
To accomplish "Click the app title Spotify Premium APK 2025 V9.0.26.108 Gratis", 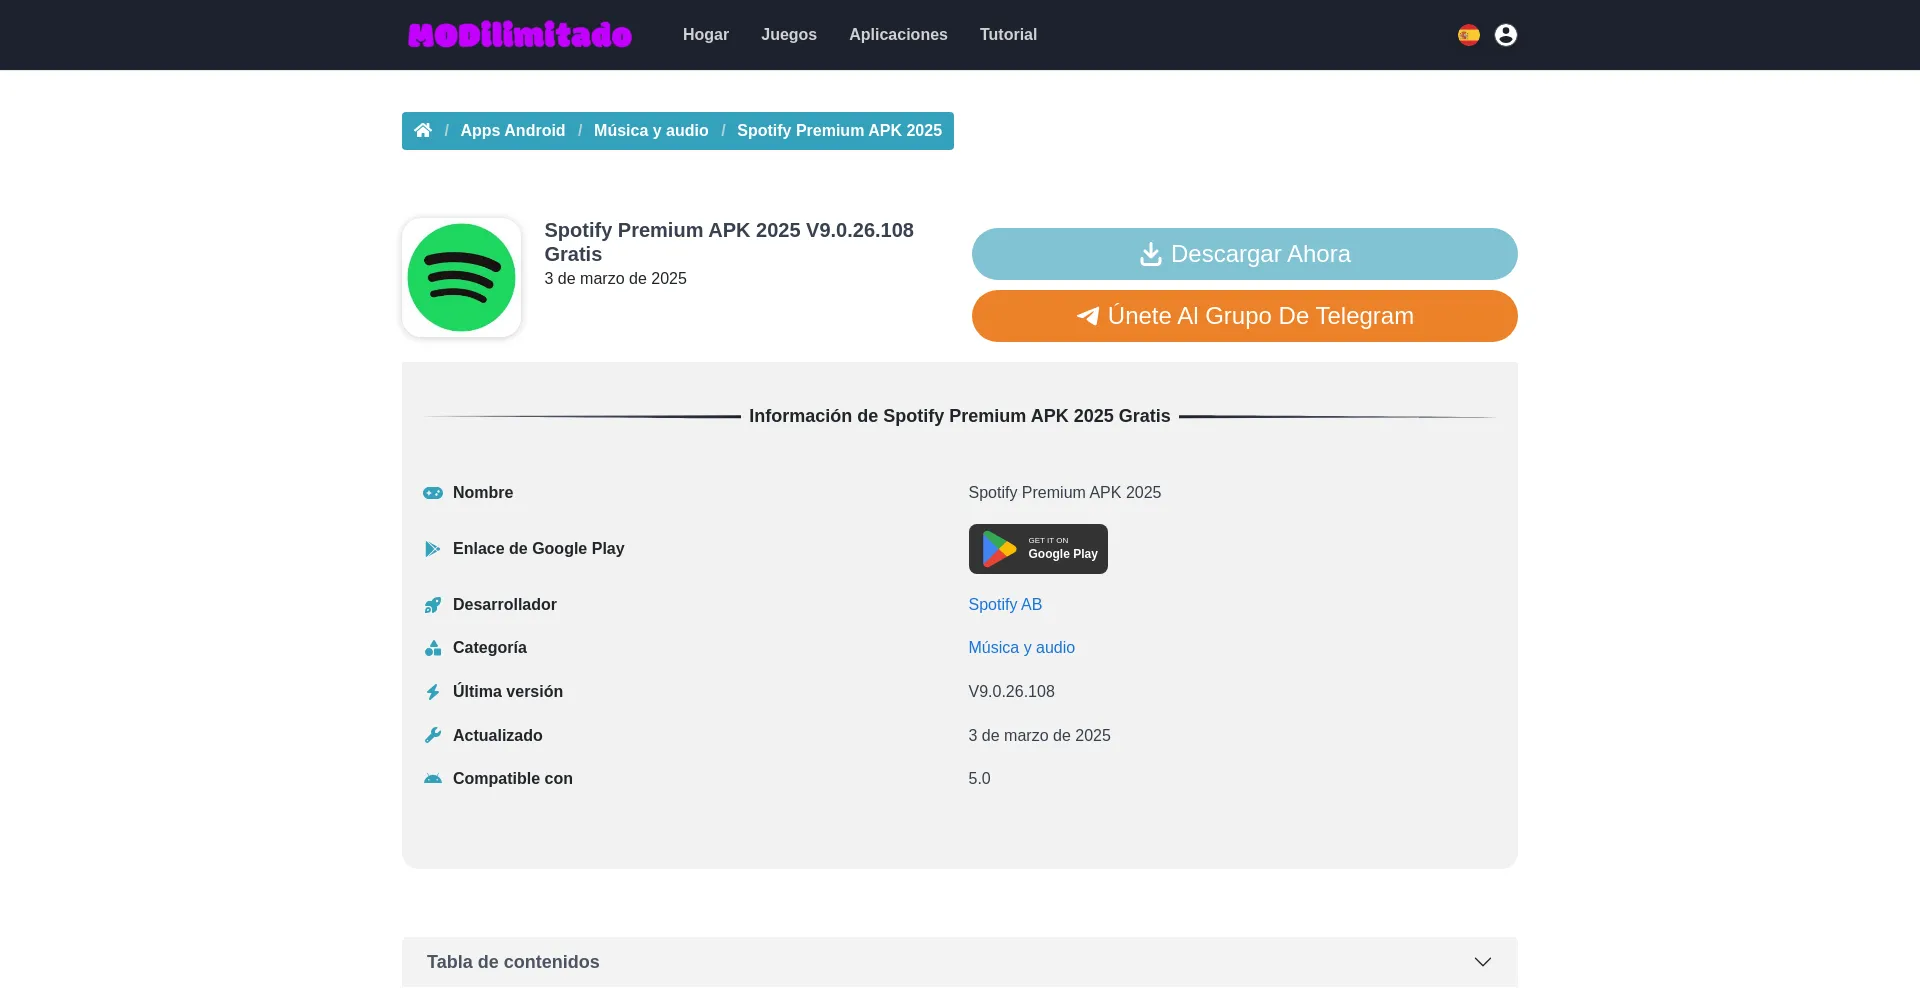I will [x=729, y=242].
